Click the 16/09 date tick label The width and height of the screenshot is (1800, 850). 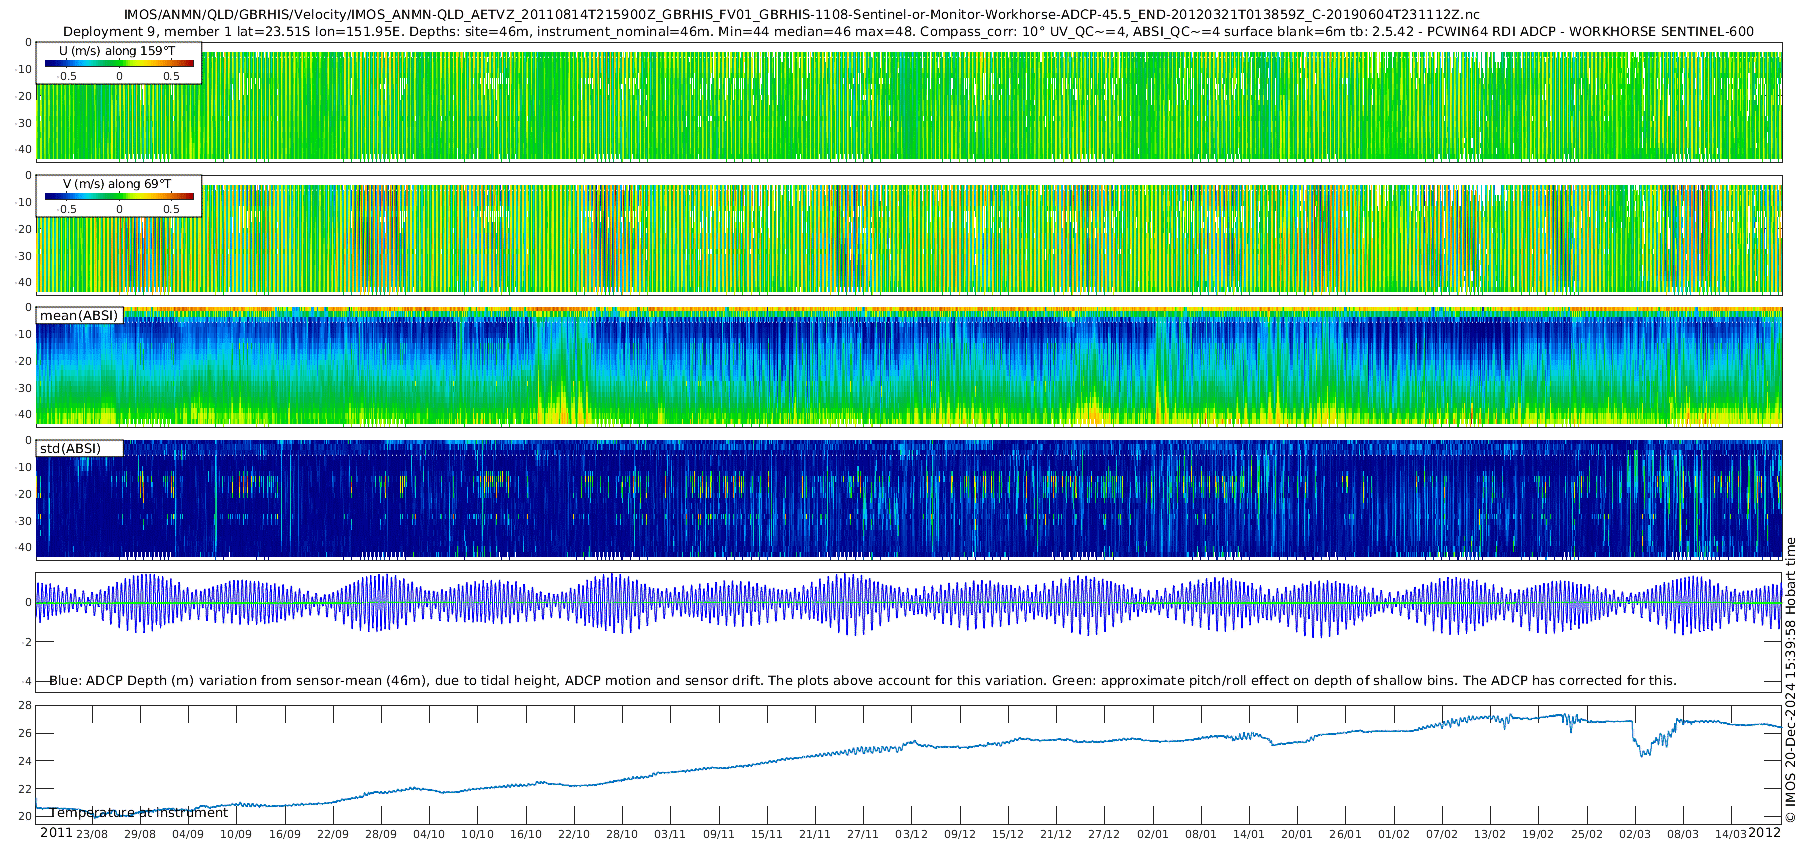[x=285, y=834]
